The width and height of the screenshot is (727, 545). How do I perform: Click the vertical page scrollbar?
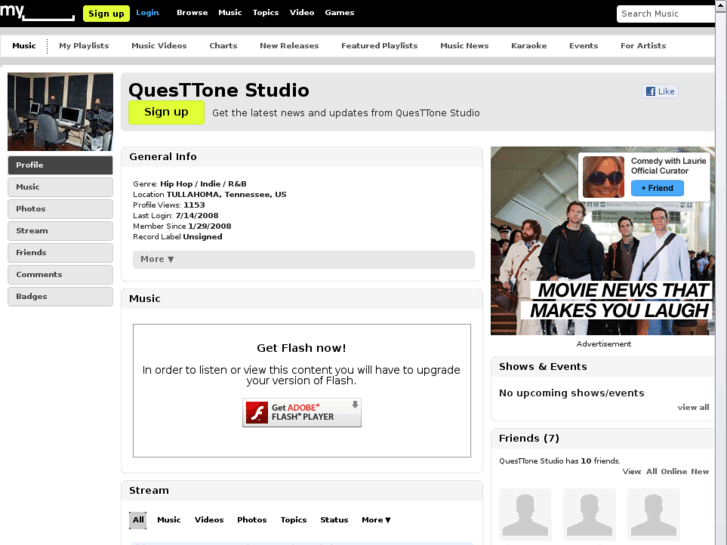(721, 272)
